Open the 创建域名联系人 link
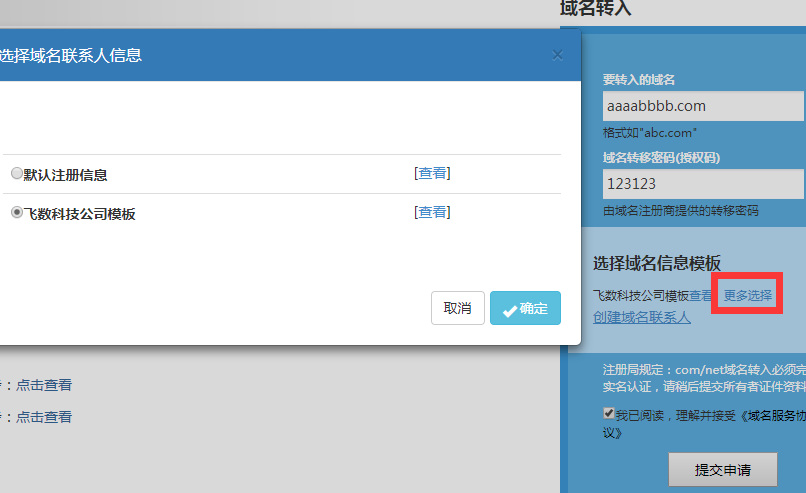Image resolution: width=806 pixels, height=493 pixels. (x=642, y=317)
